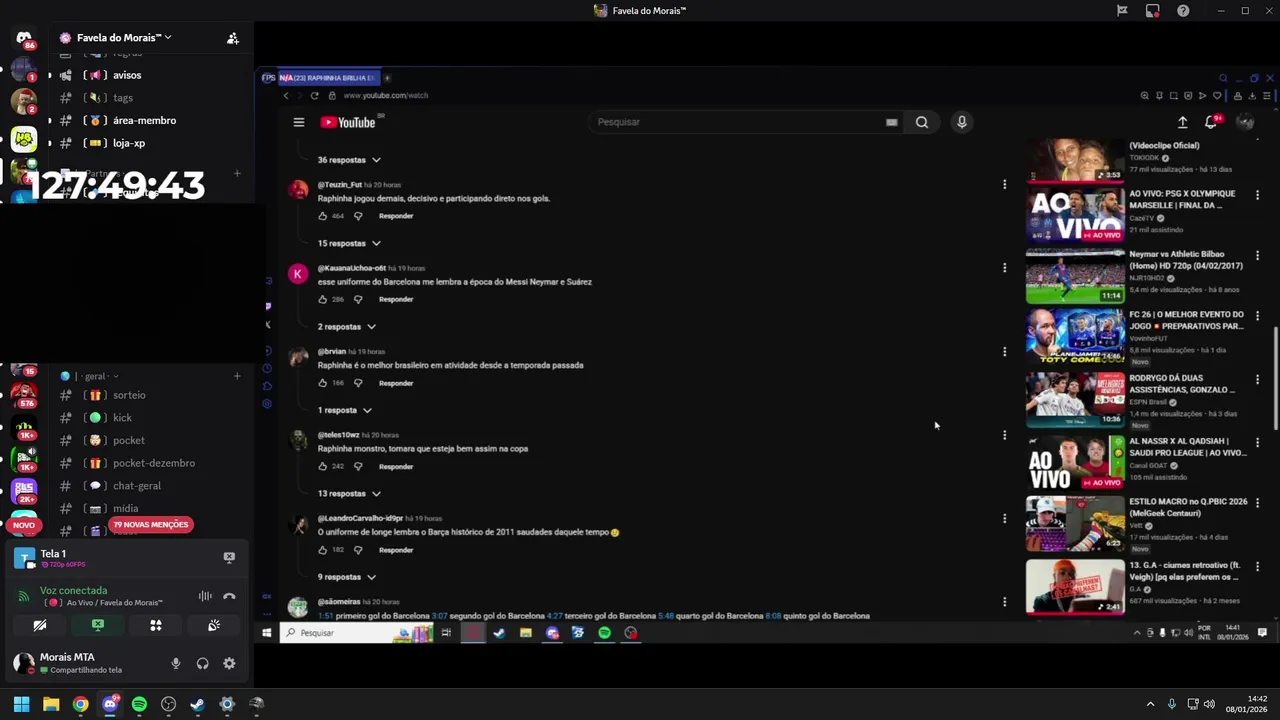
Task: Toggle Discord camera on or off
Action: [40, 625]
